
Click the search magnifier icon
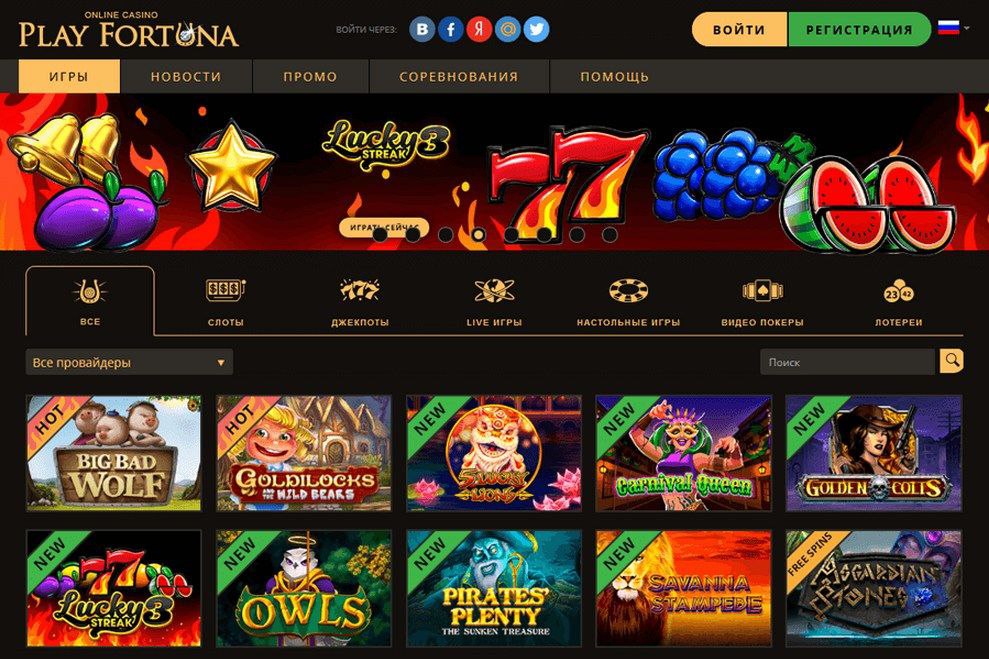[951, 361]
